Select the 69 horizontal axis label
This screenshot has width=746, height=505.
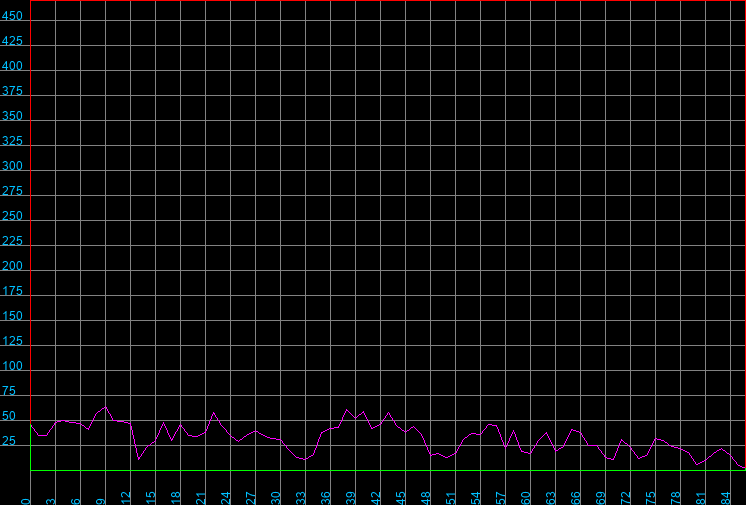tap(600, 498)
